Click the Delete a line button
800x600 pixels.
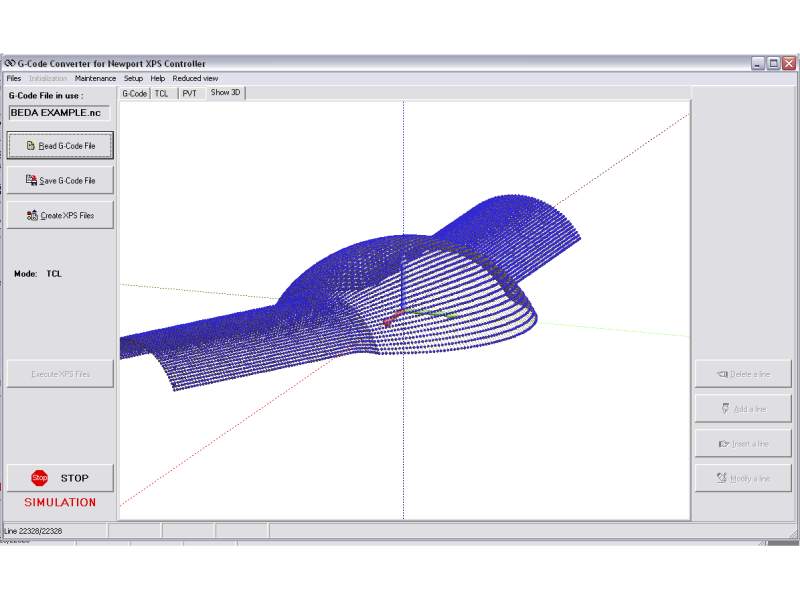(743, 374)
